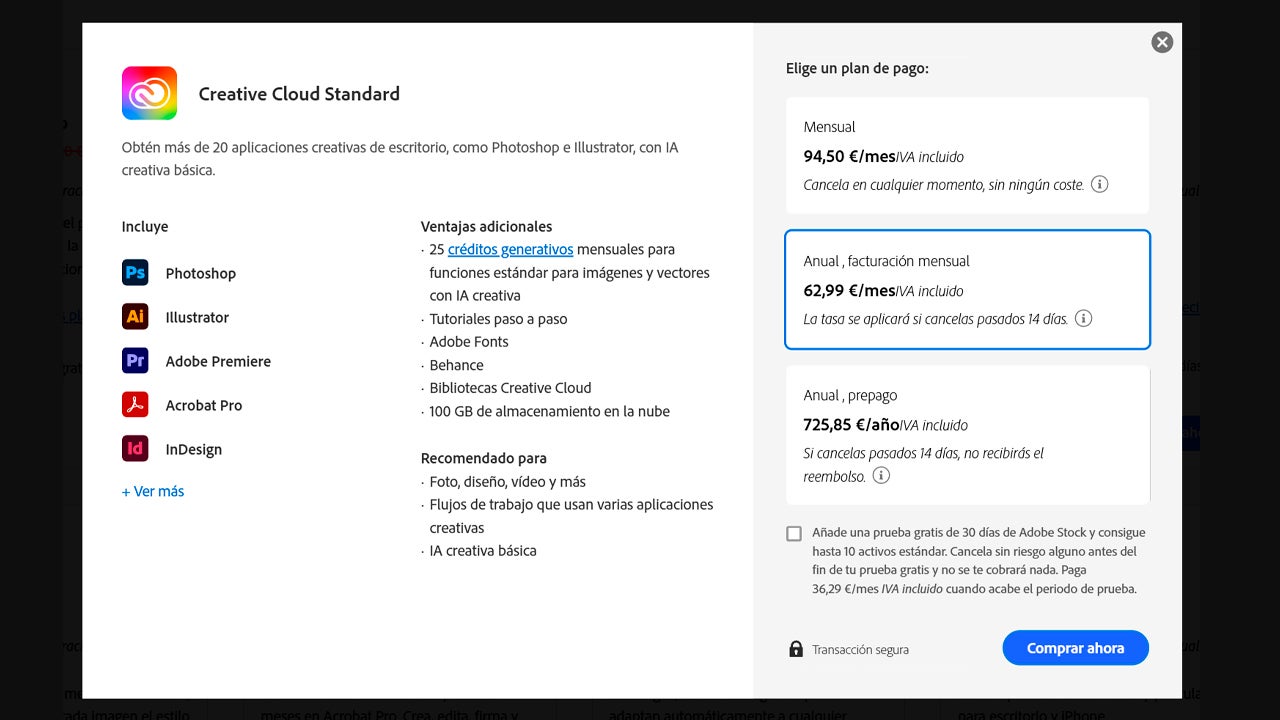This screenshot has height=720, width=1280.
Task: Click the Creative Cloud logo icon
Action: [x=149, y=93]
